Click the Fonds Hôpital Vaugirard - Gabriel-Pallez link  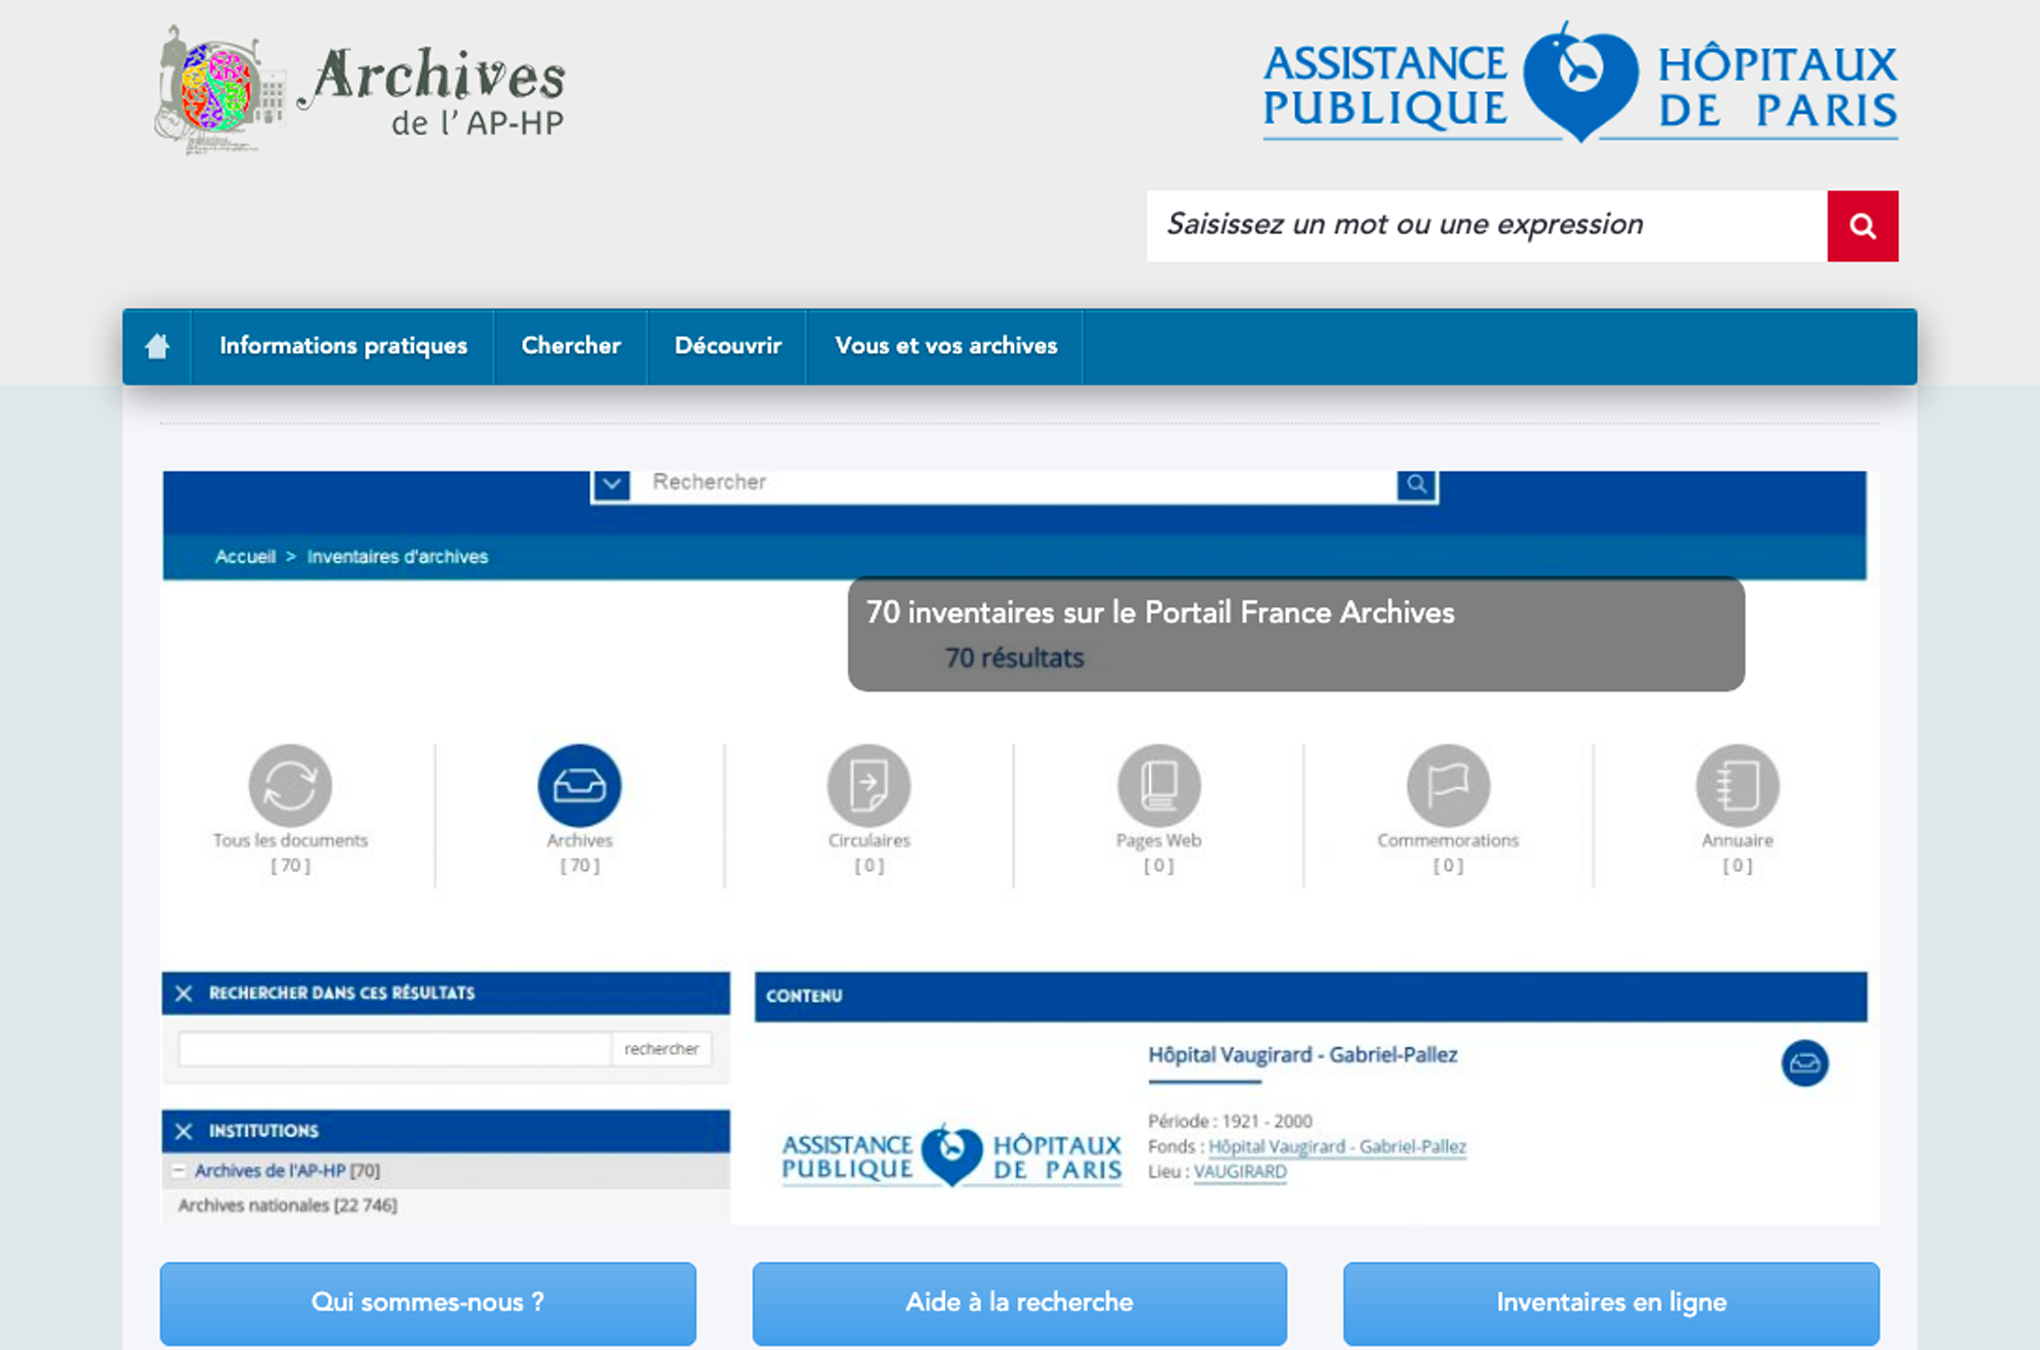click(1337, 1147)
